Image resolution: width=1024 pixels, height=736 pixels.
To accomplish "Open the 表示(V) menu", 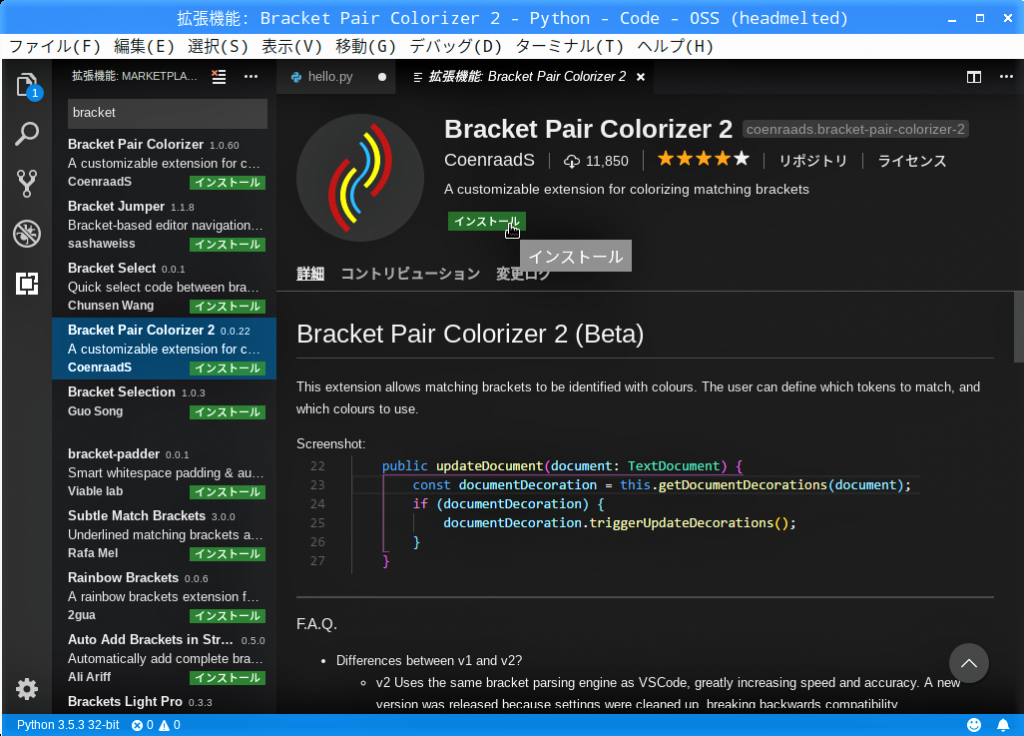I will point(292,46).
